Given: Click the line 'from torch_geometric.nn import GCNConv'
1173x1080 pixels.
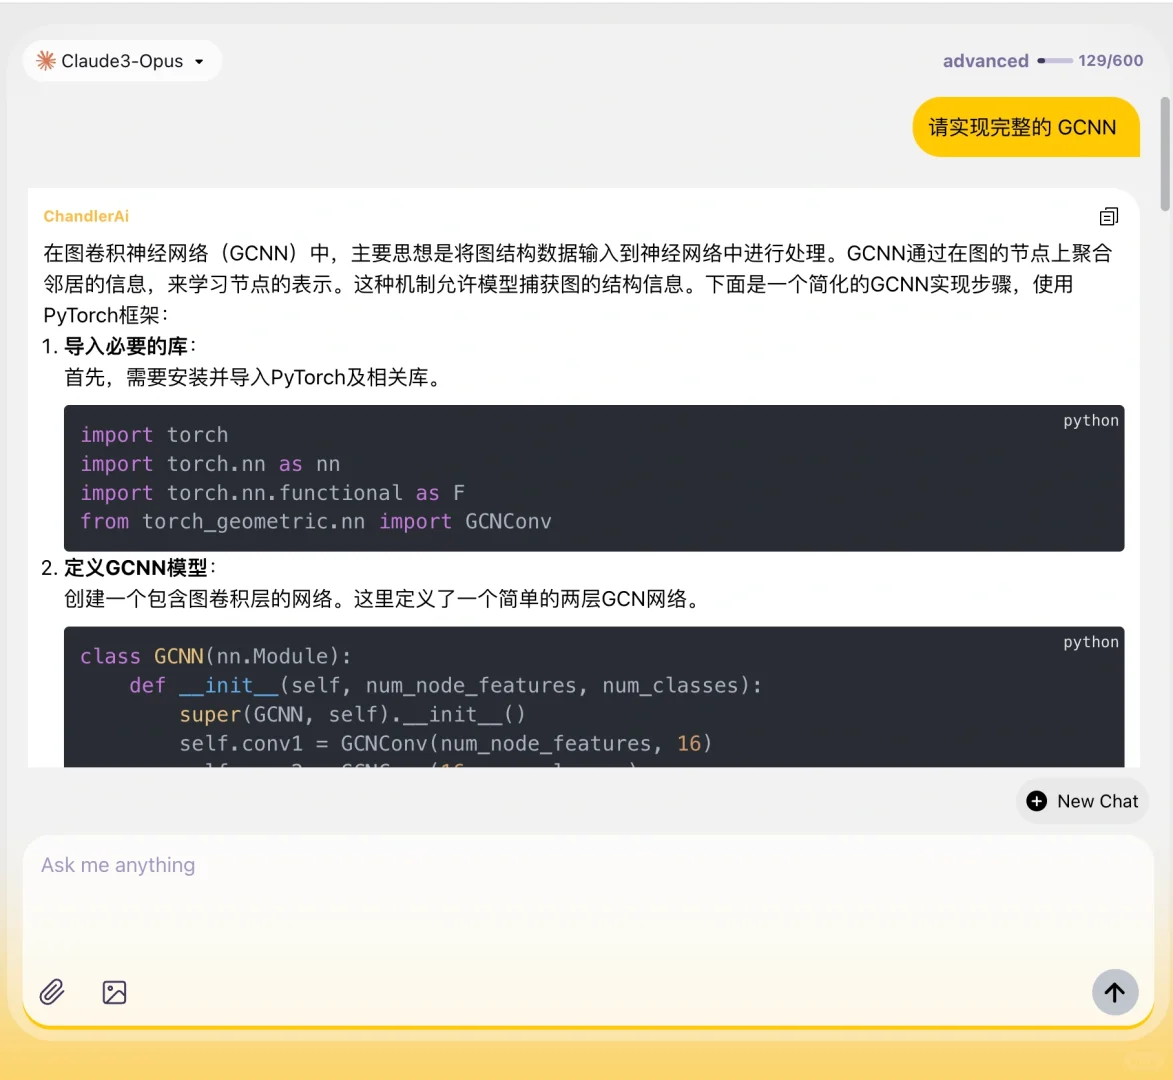Looking at the screenshot, I should [316, 521].
